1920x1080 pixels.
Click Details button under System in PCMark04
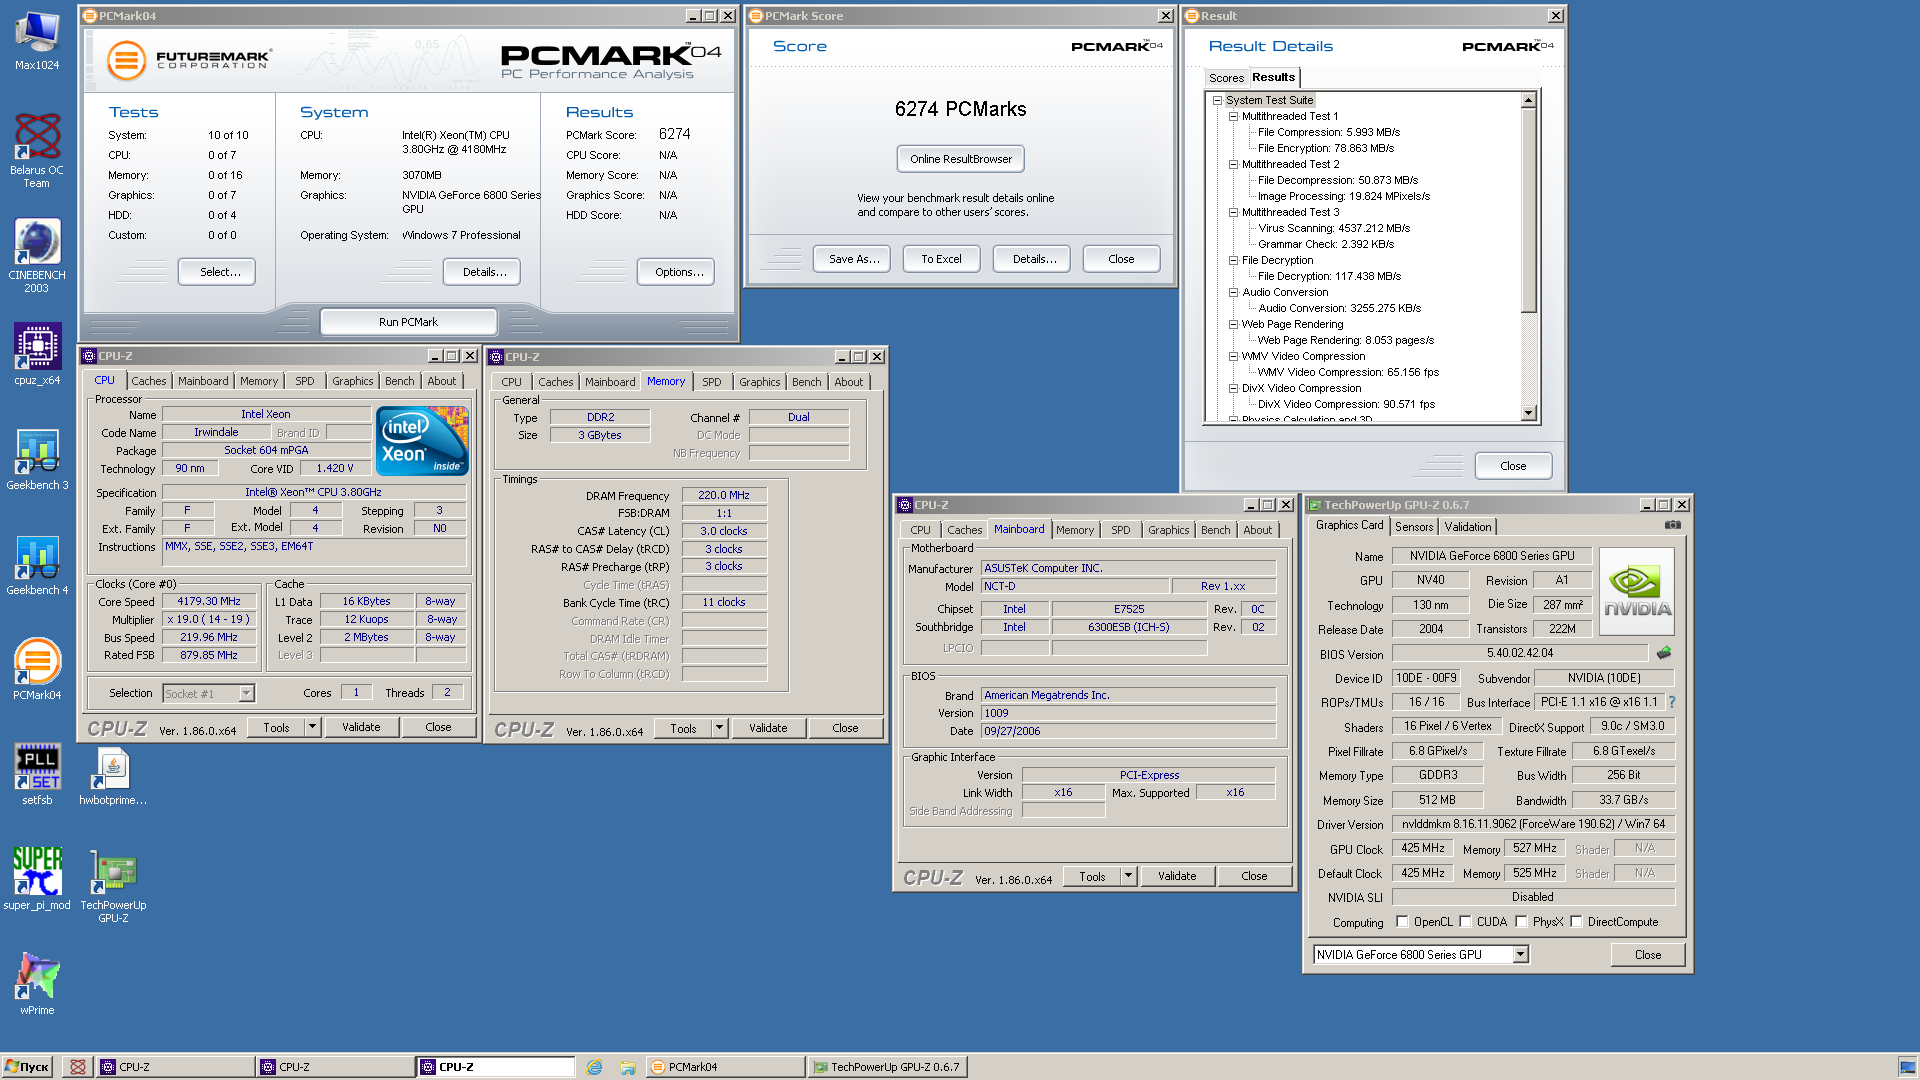484,272
